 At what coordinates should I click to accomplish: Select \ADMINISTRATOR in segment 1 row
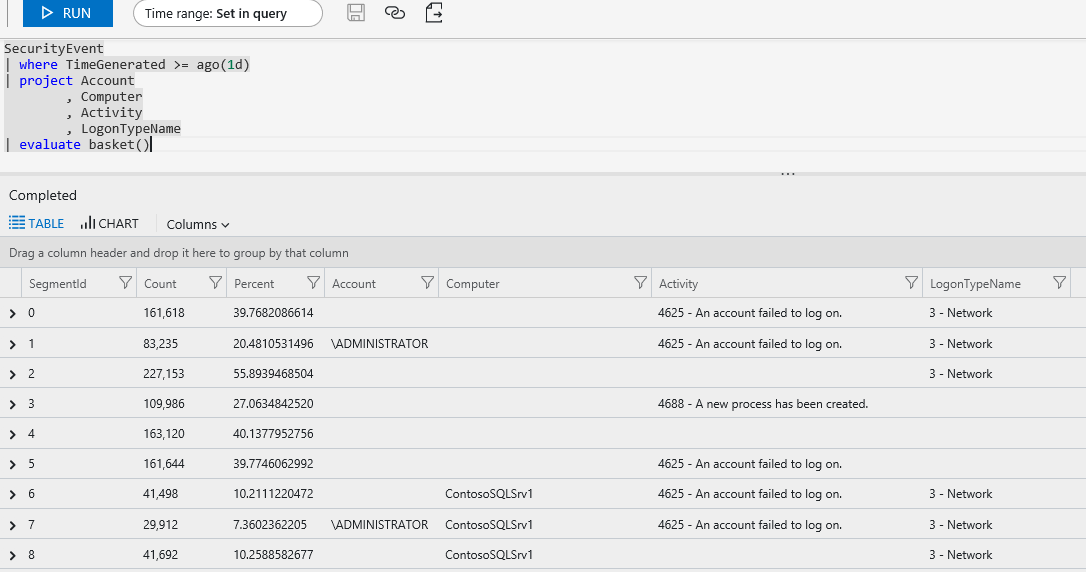coord(380,343)
